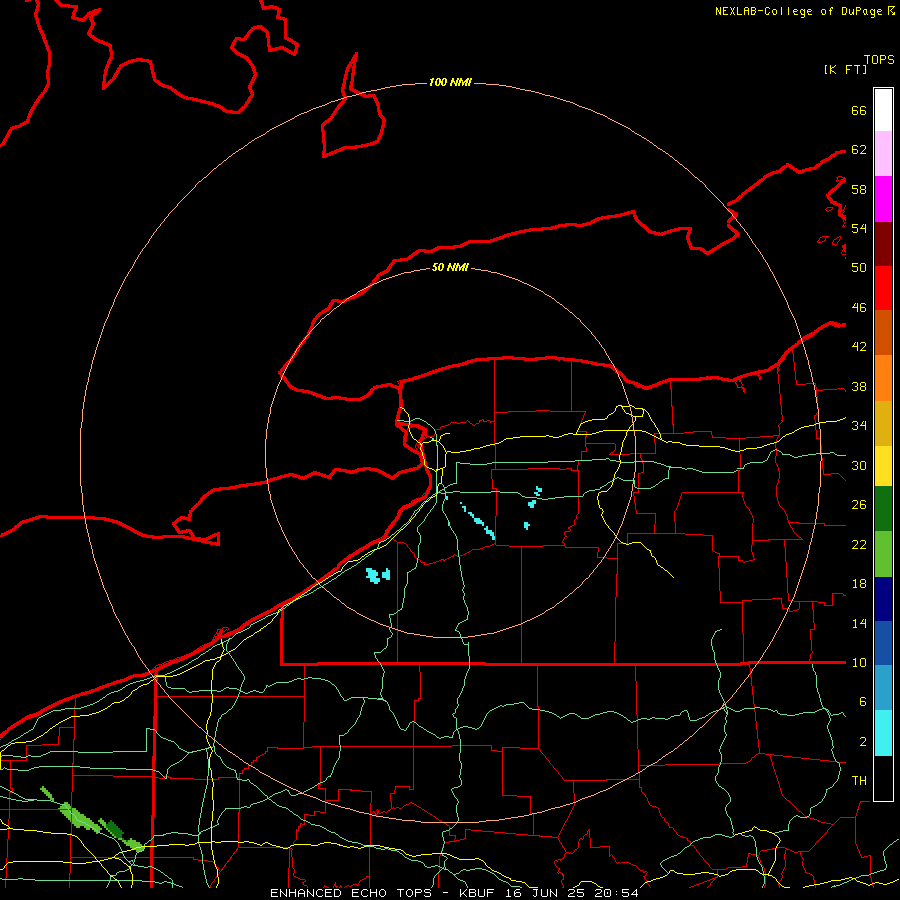Click the K FT units label
The height and width of the screenshot is (900, 900).
pos(845,69)
